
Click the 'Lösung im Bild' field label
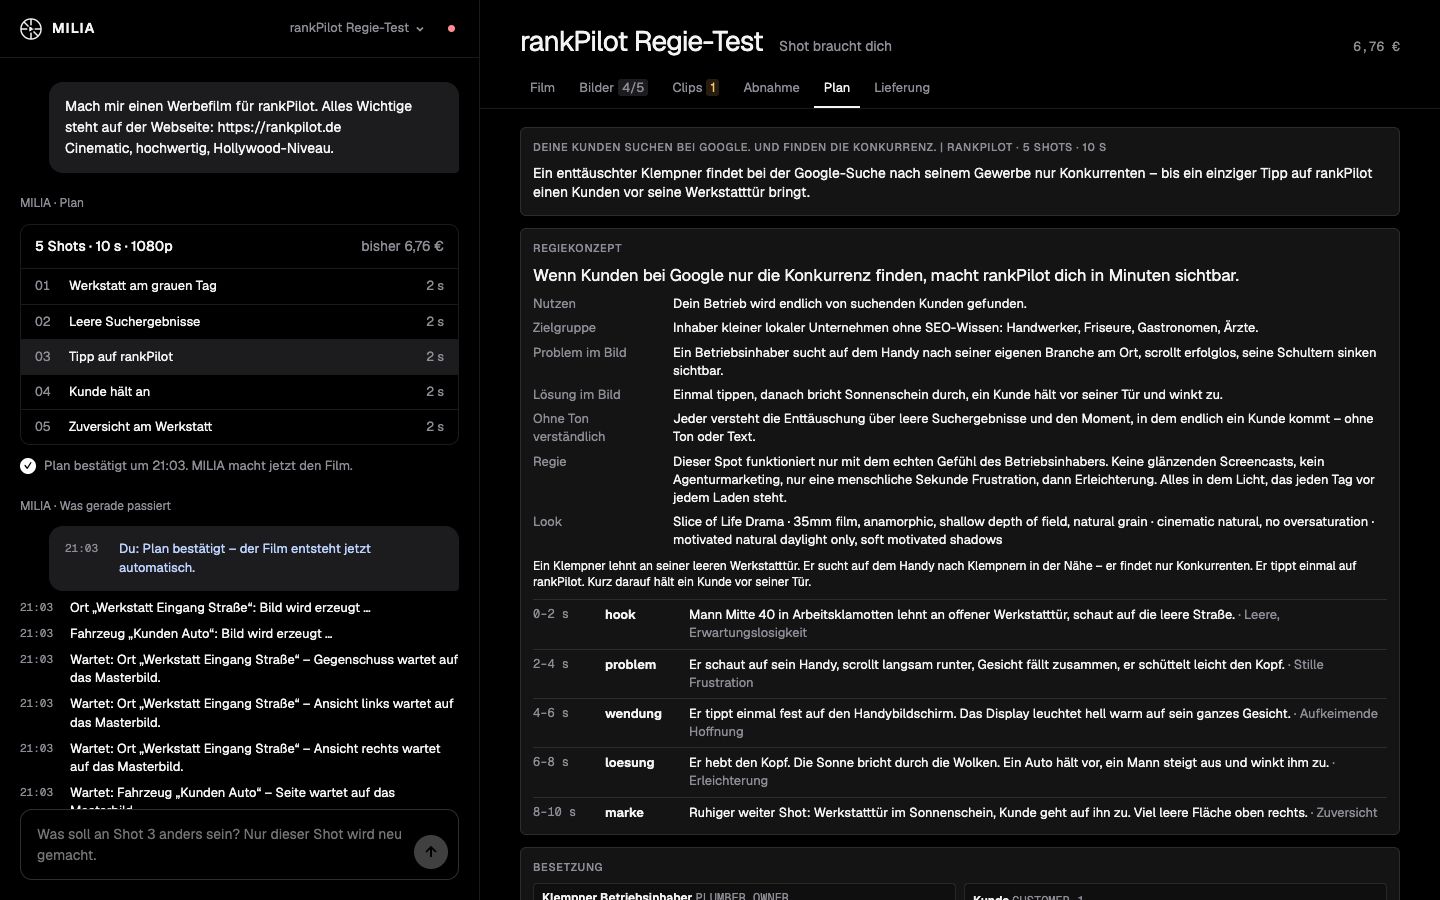point(577,395)
